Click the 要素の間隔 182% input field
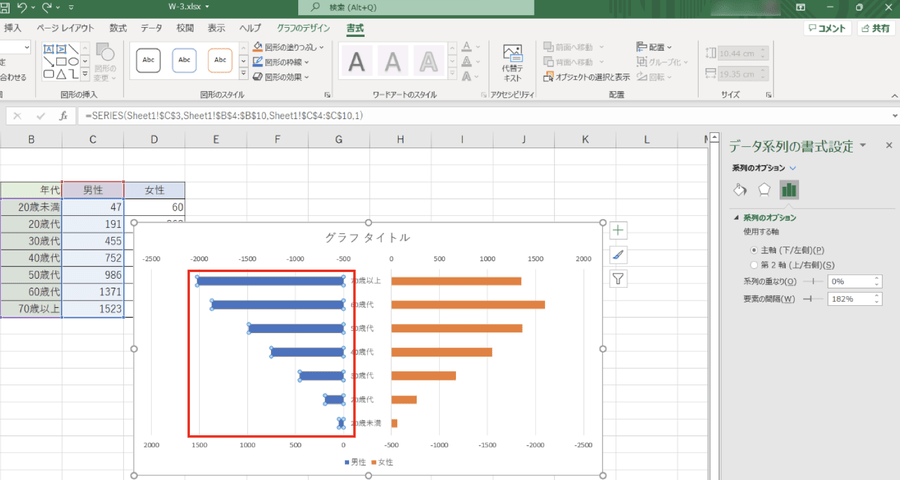This screenshot has width=900, height=480. 849,299
